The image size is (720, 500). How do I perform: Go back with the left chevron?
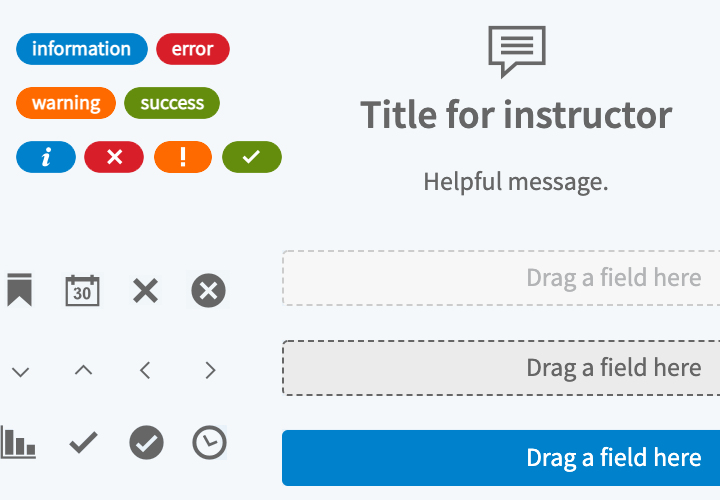pyautogui.click(x=145, y=370)
